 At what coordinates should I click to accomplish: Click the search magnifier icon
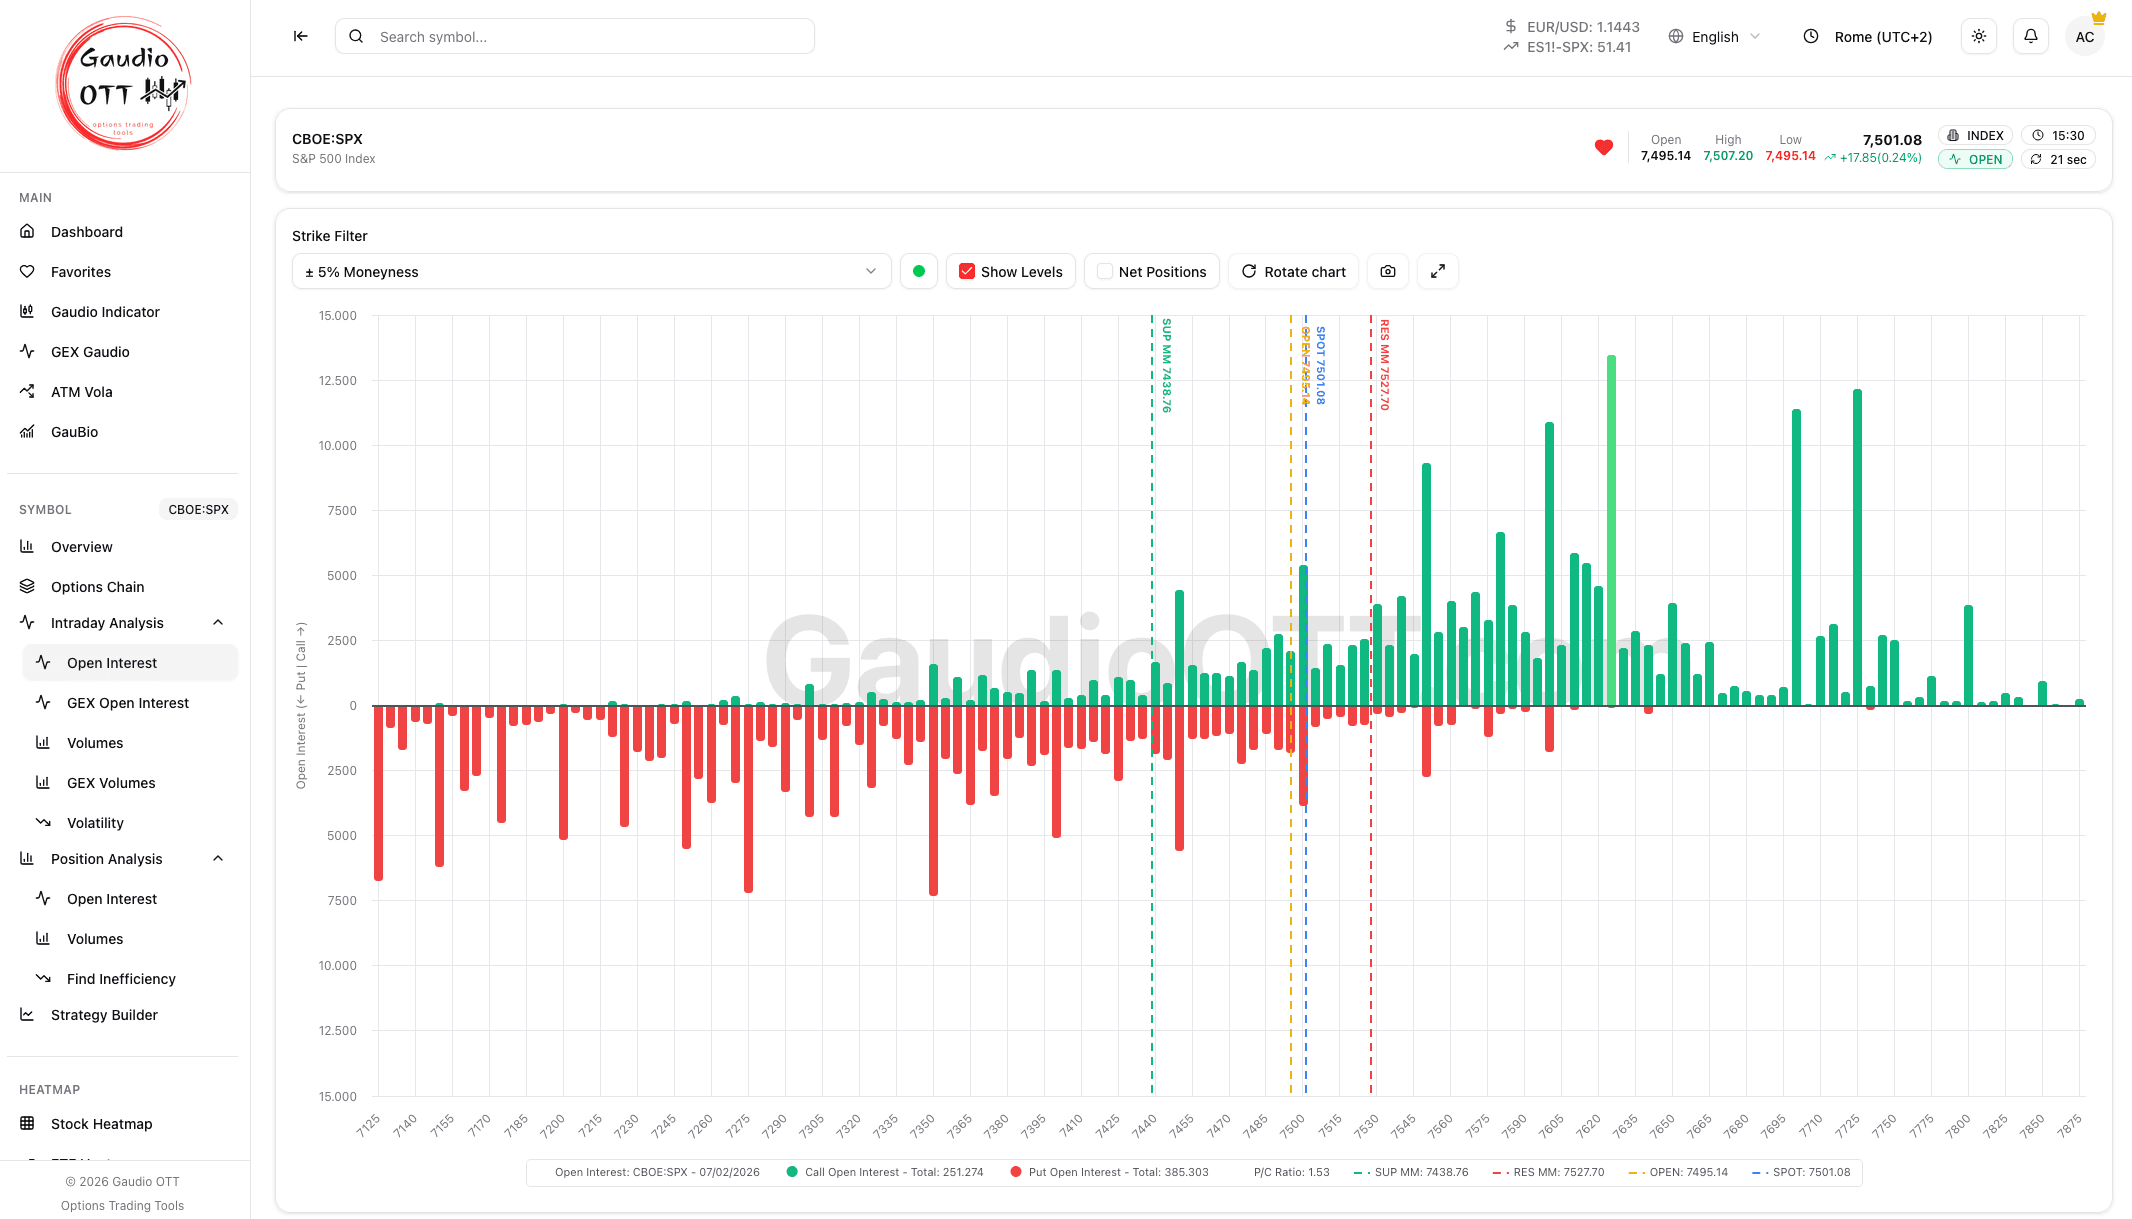(356, 36)
